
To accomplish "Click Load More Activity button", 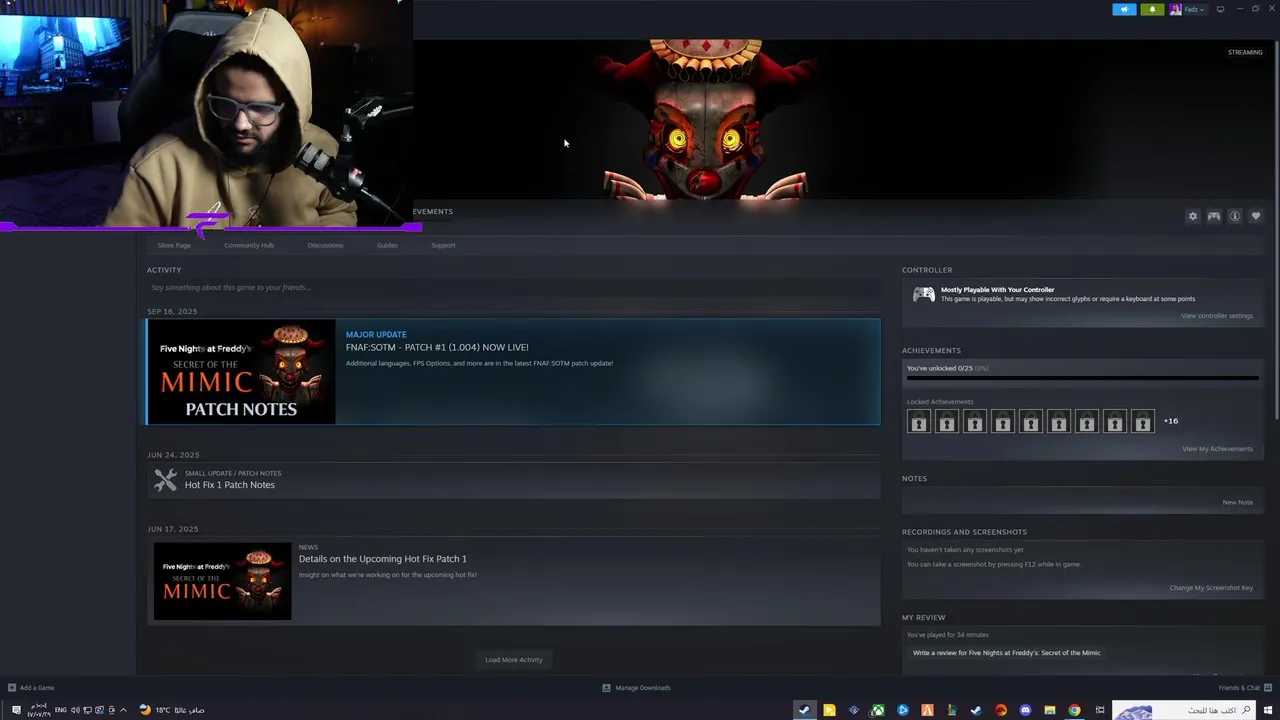I will click(514, 660).
